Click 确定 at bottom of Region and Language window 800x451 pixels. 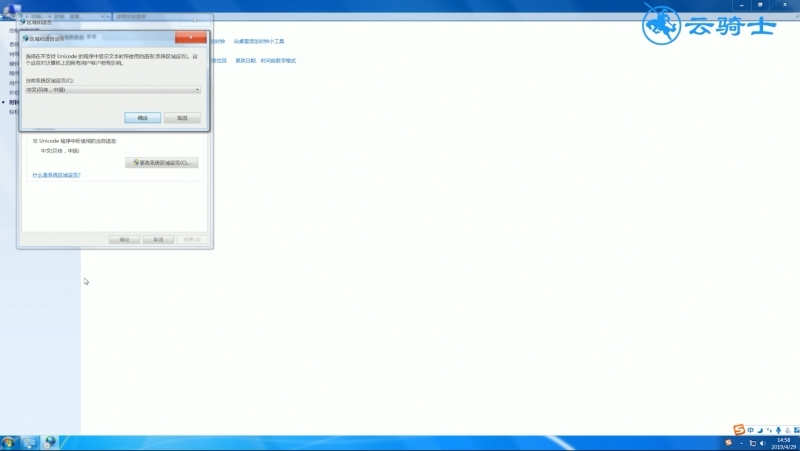coord(124,239)
